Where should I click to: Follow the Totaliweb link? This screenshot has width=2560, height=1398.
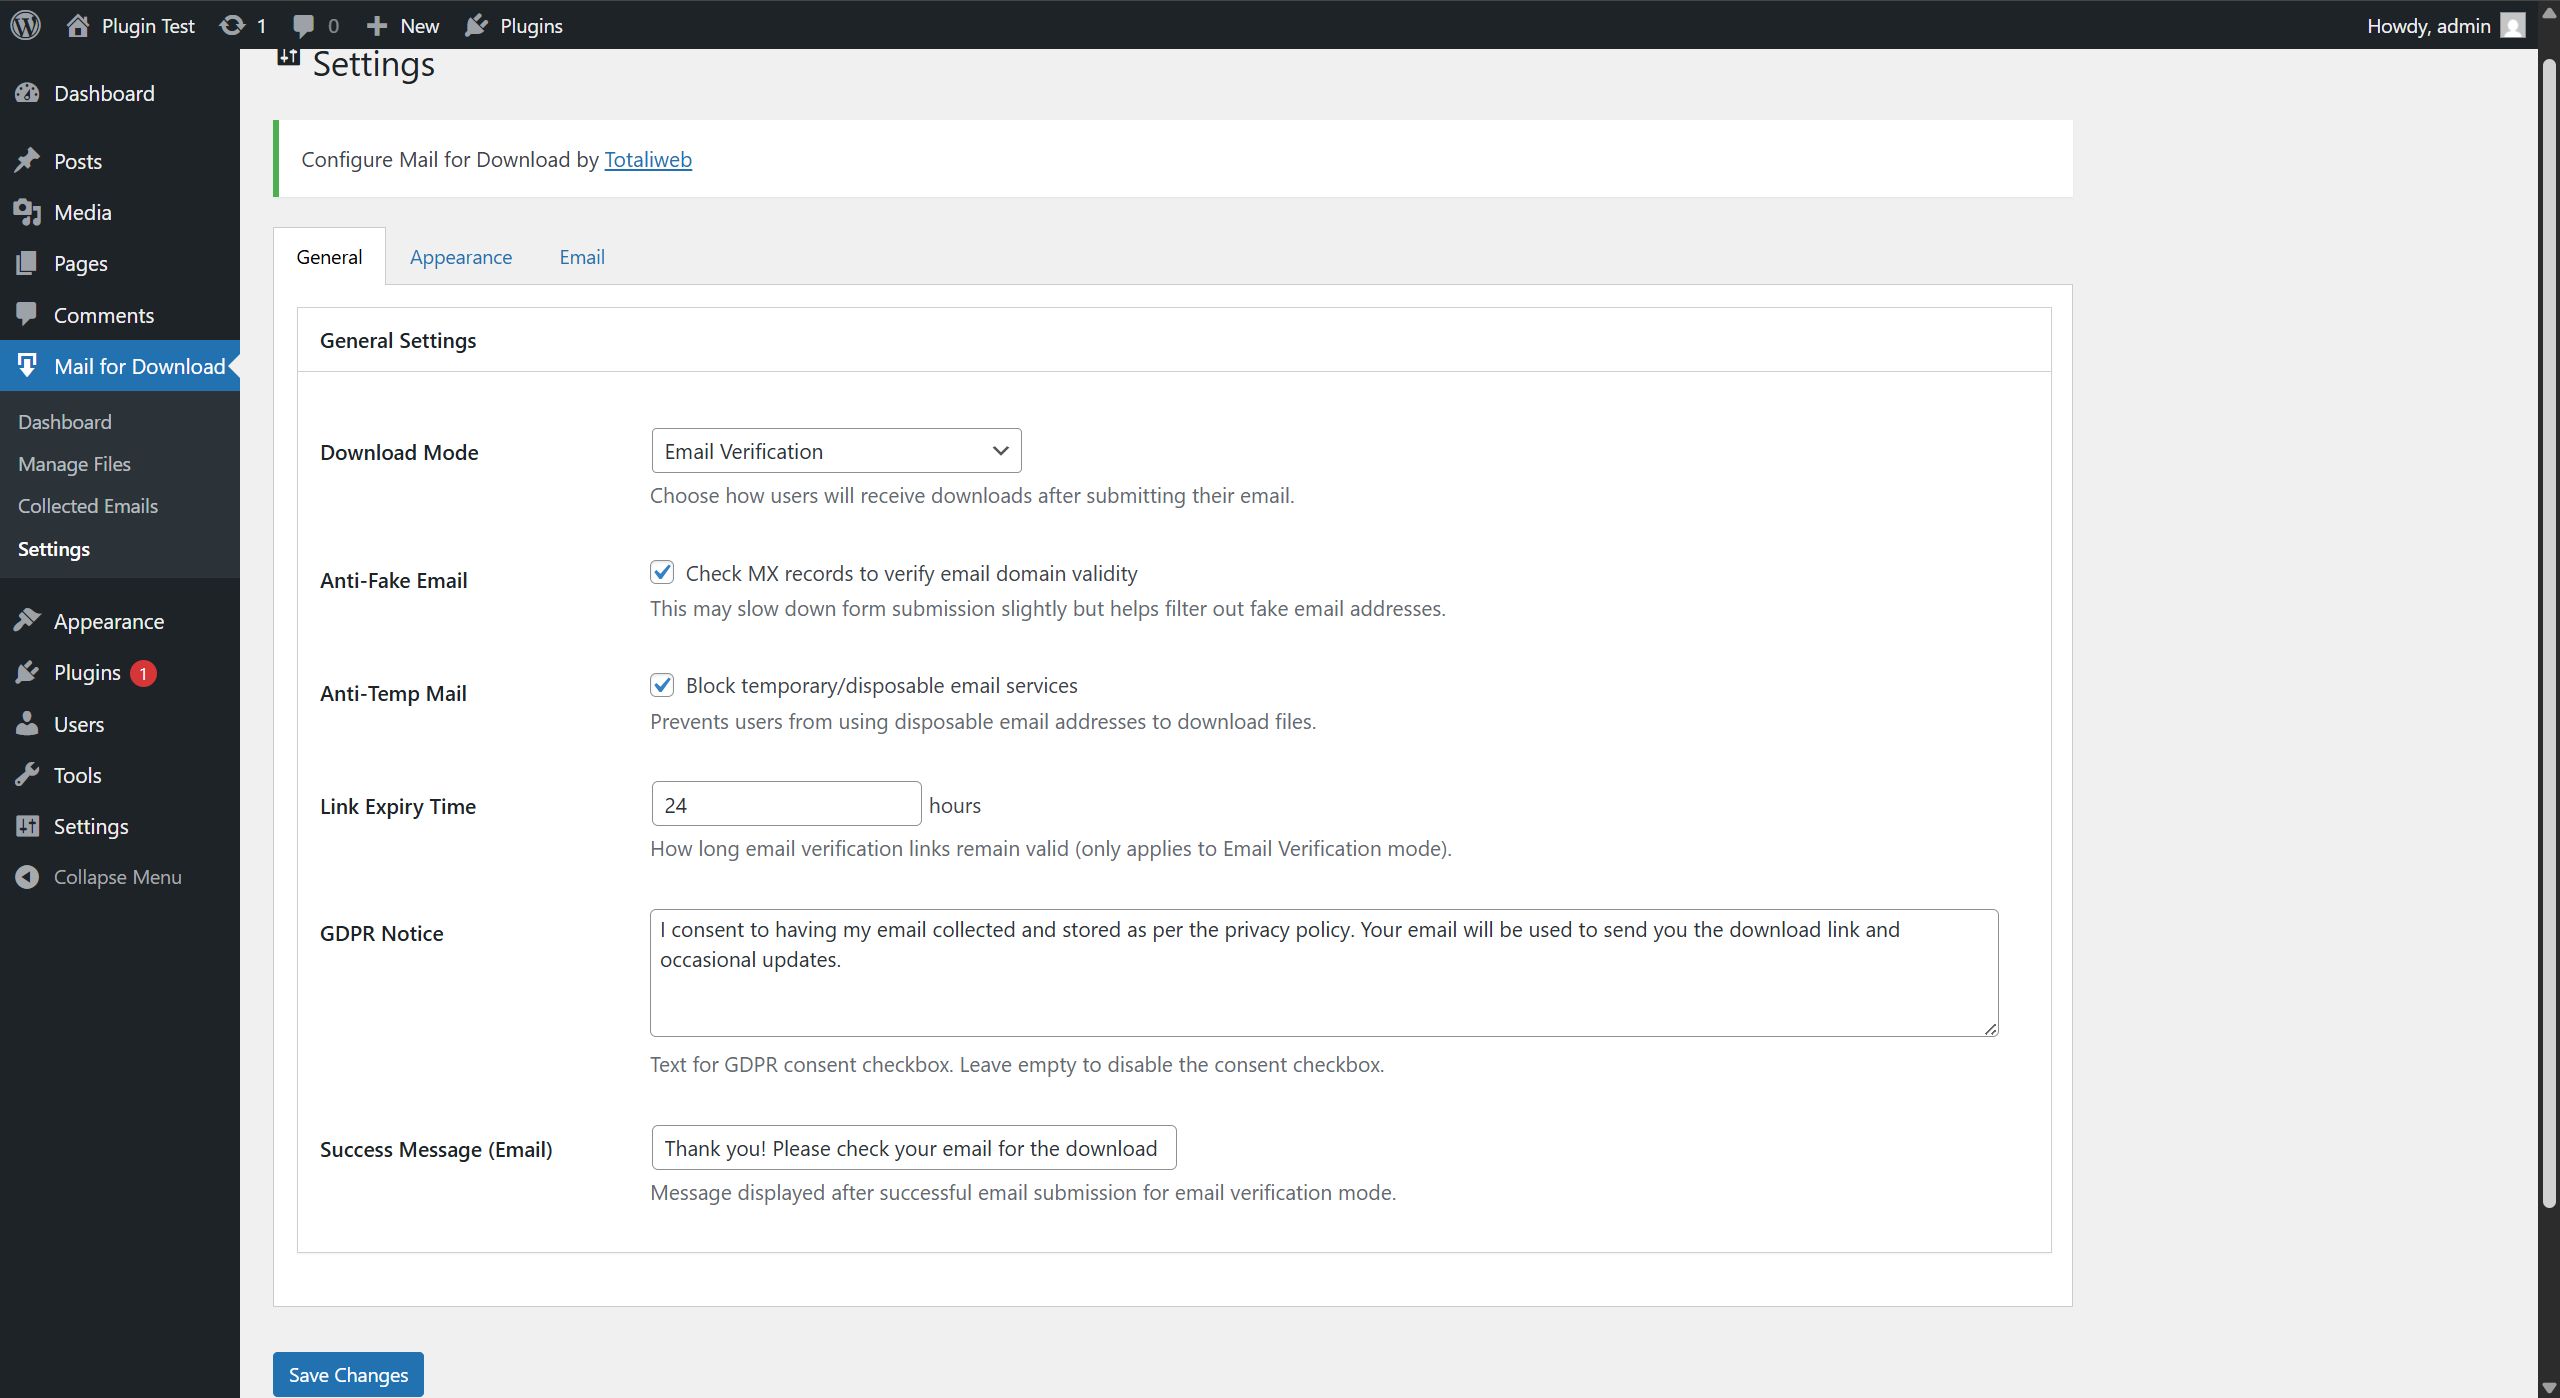[648, 160]
